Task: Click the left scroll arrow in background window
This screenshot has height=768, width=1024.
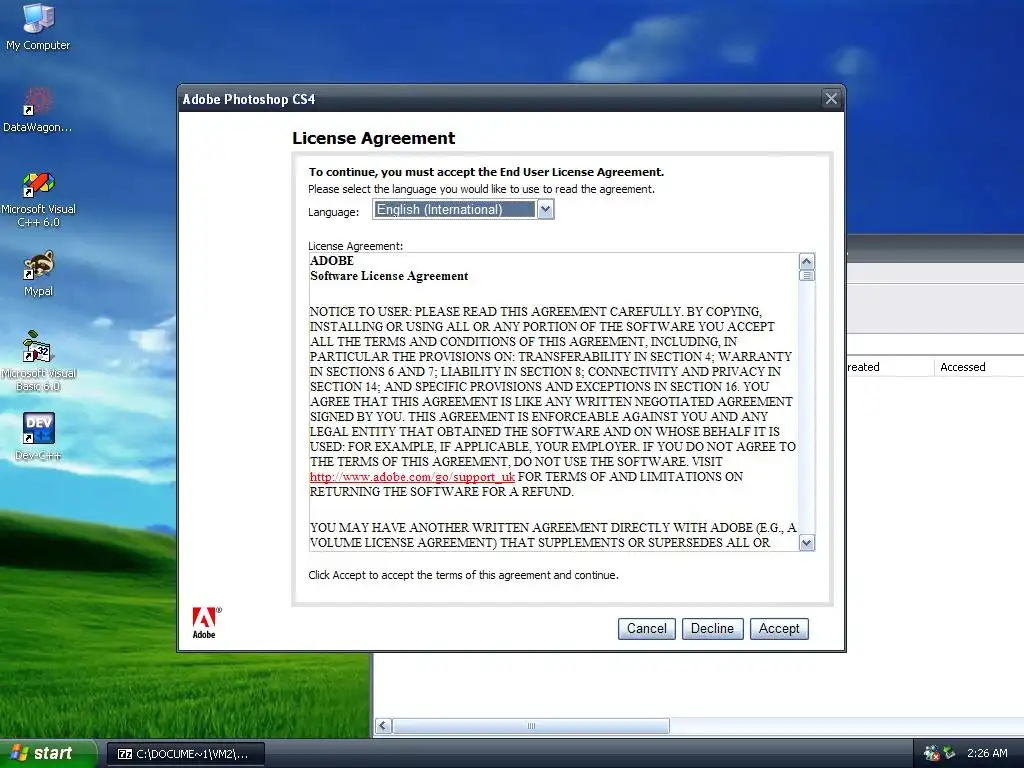Action: coord(383,726)
